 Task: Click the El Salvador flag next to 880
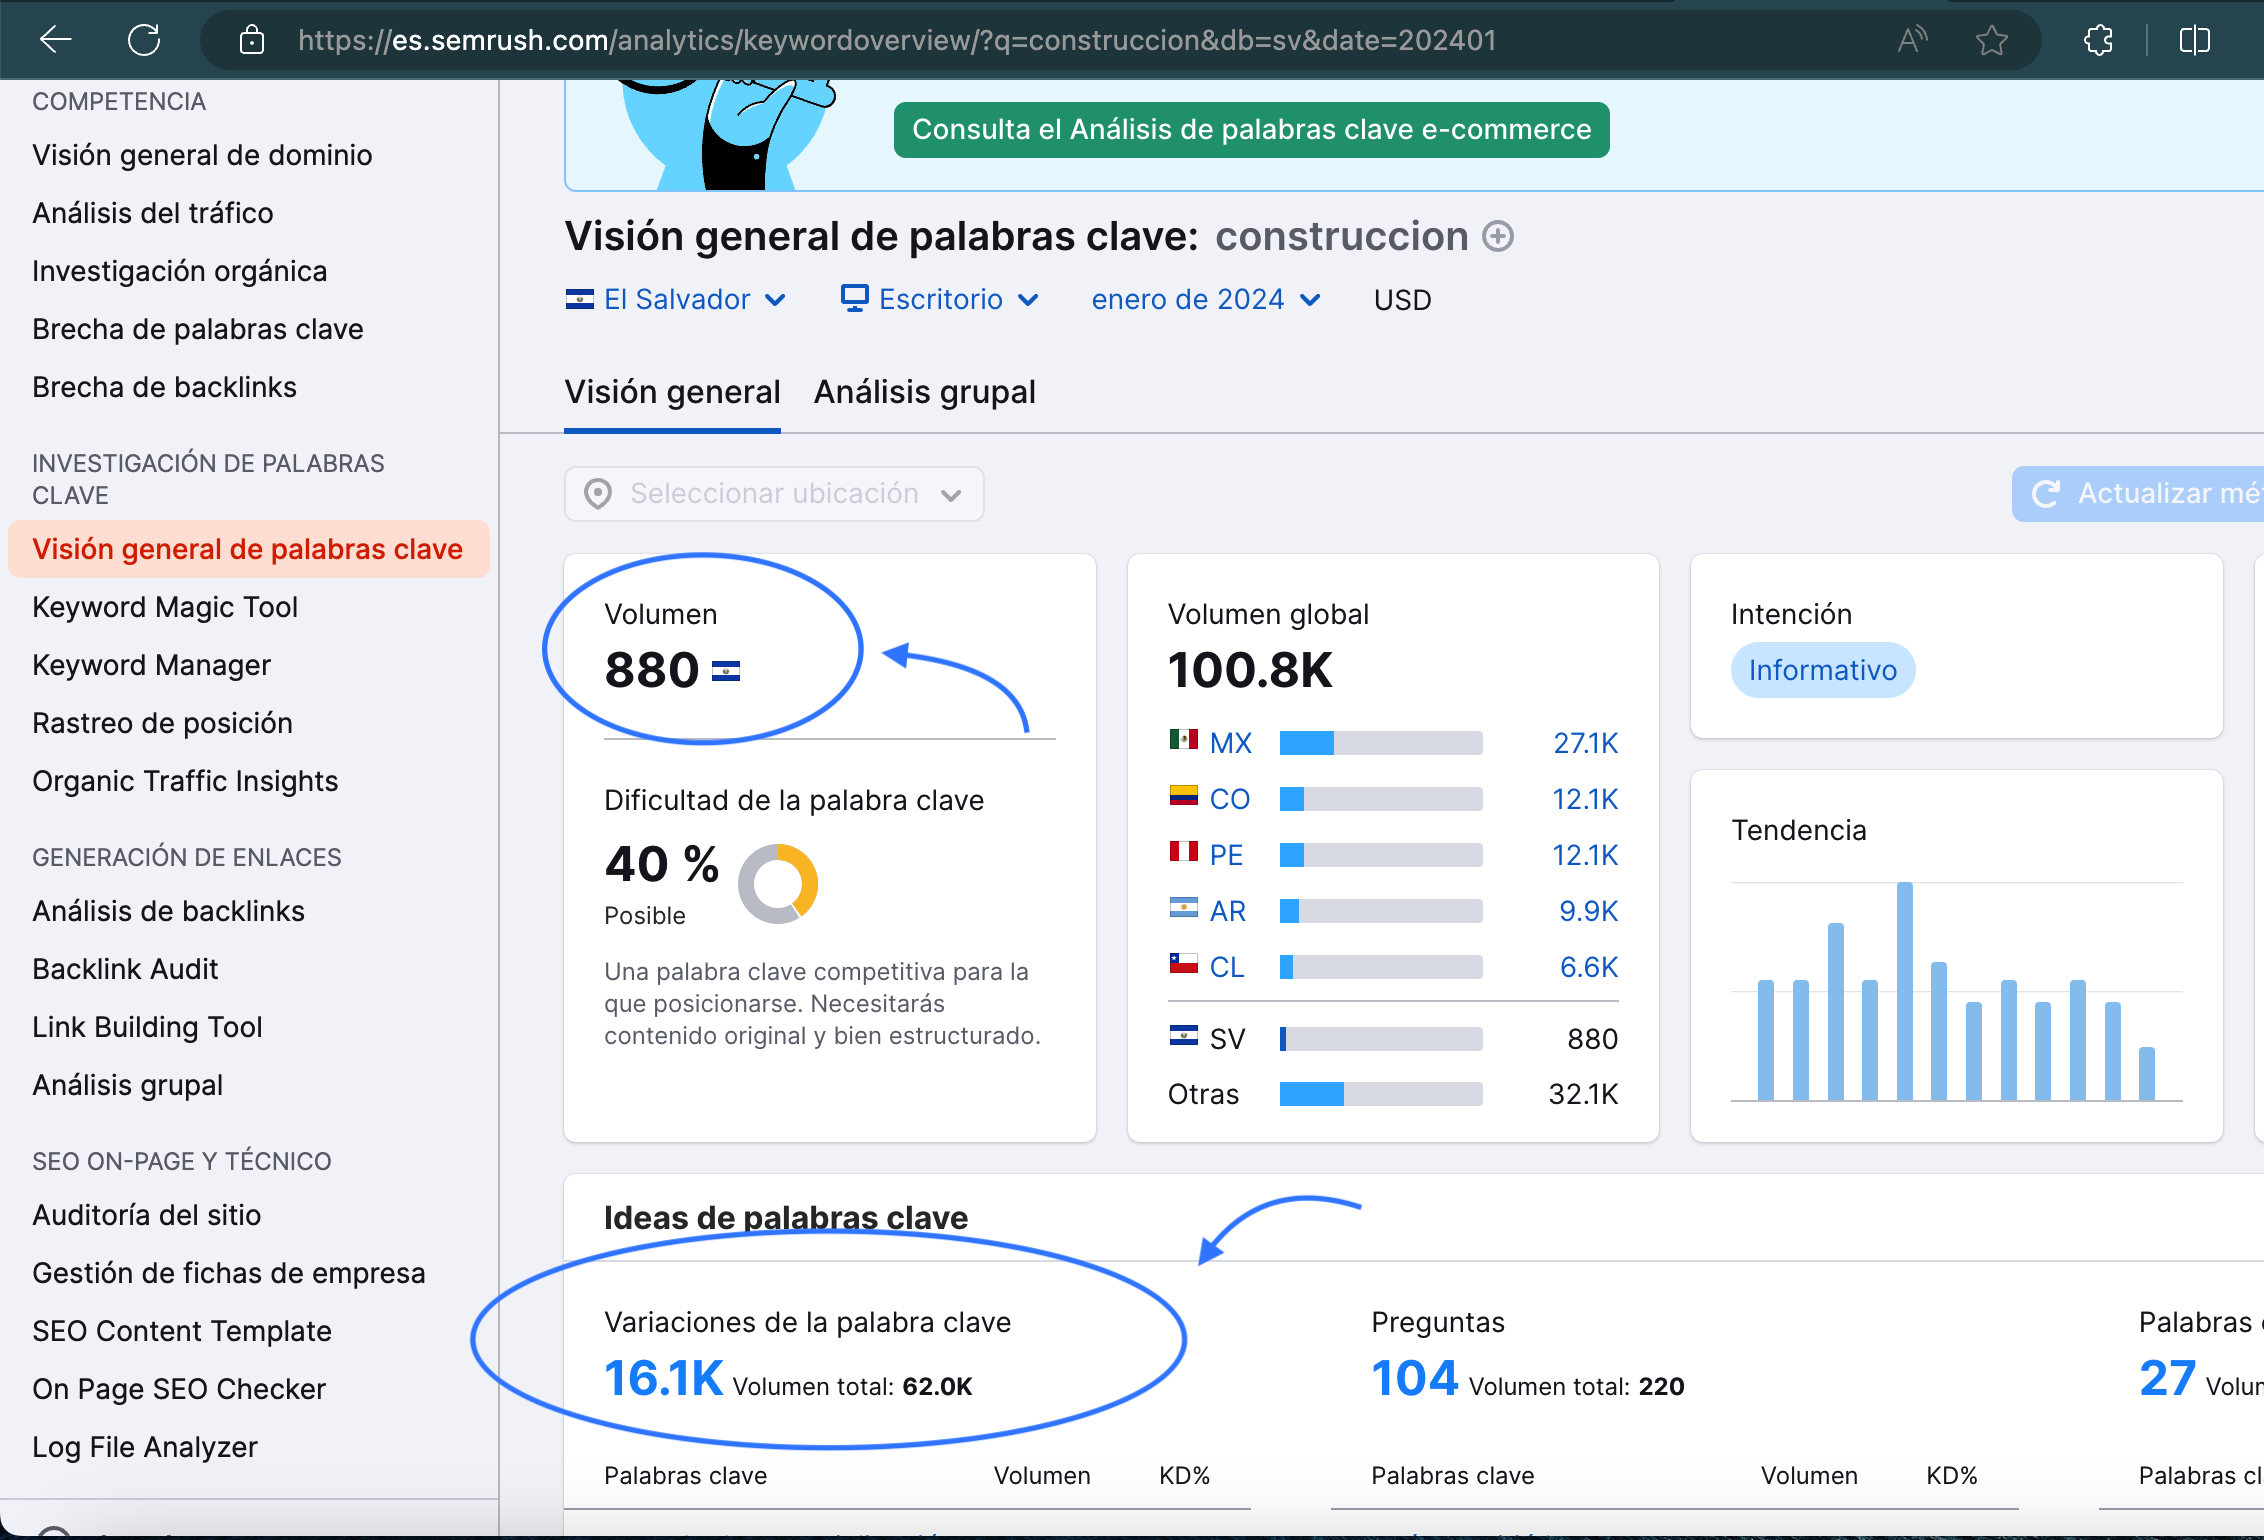(x=726, y=671)
